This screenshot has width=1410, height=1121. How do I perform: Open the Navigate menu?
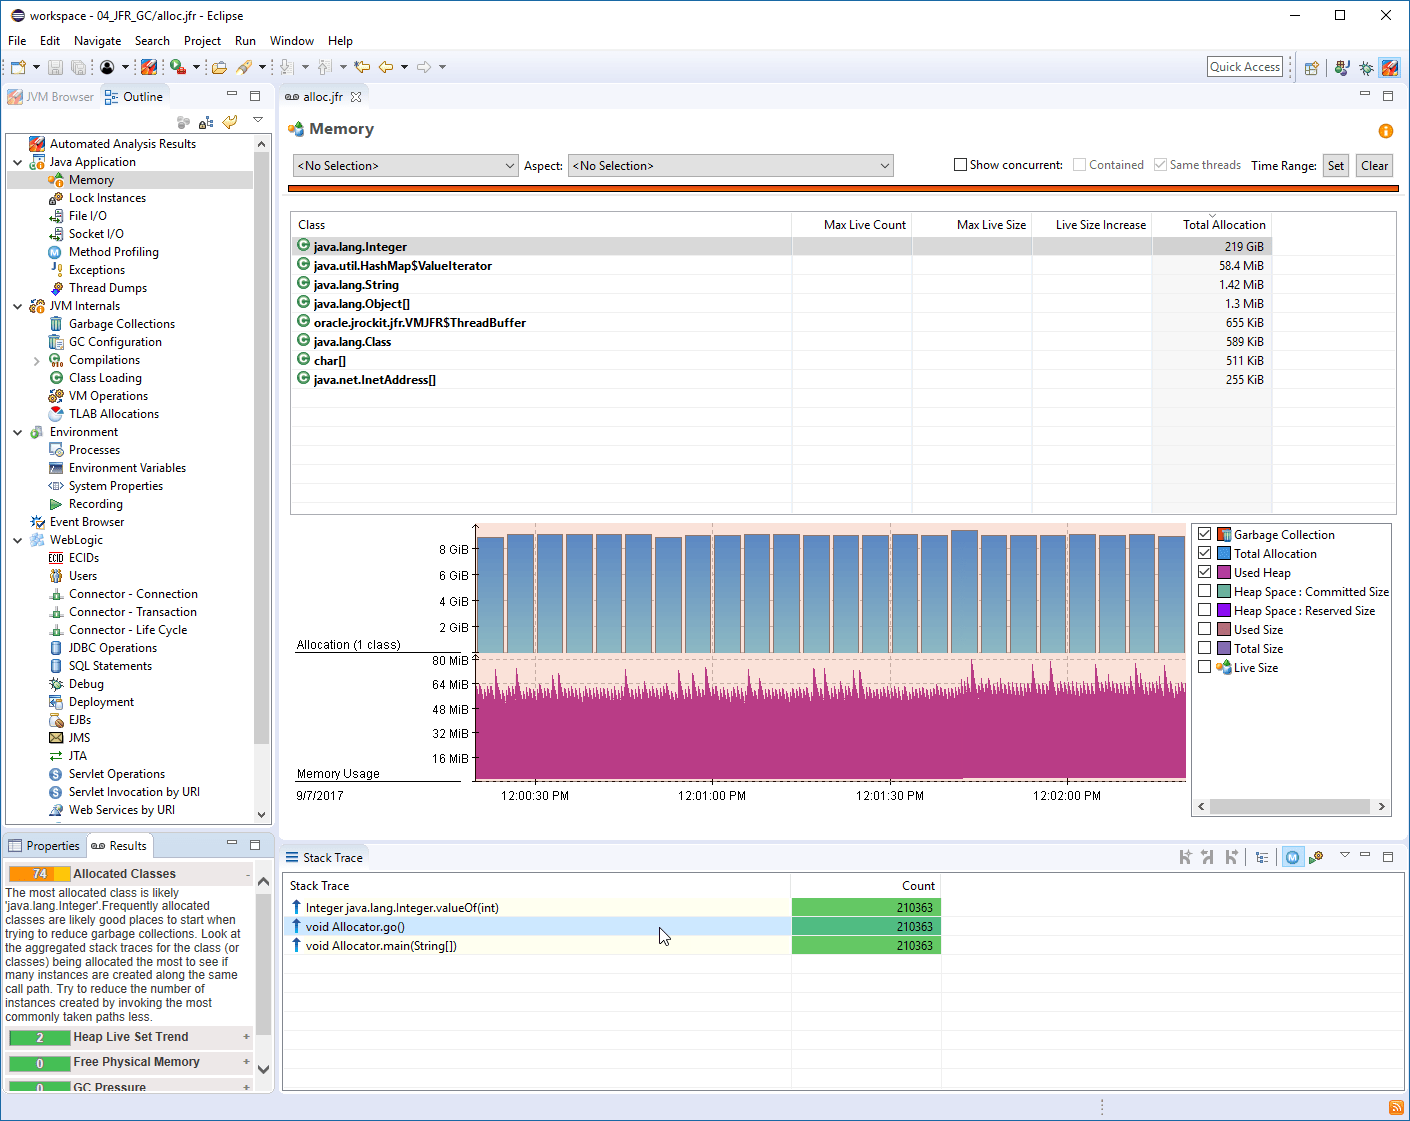tap(97, 41)
